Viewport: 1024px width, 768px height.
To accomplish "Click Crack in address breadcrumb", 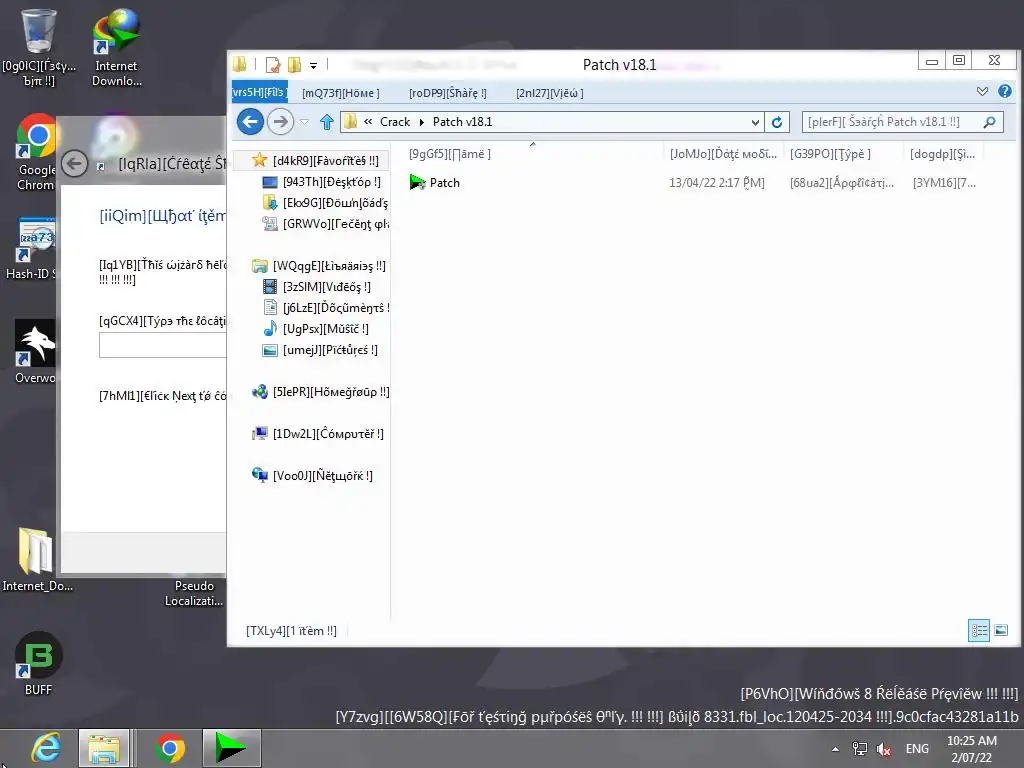I will pos(395,122).
